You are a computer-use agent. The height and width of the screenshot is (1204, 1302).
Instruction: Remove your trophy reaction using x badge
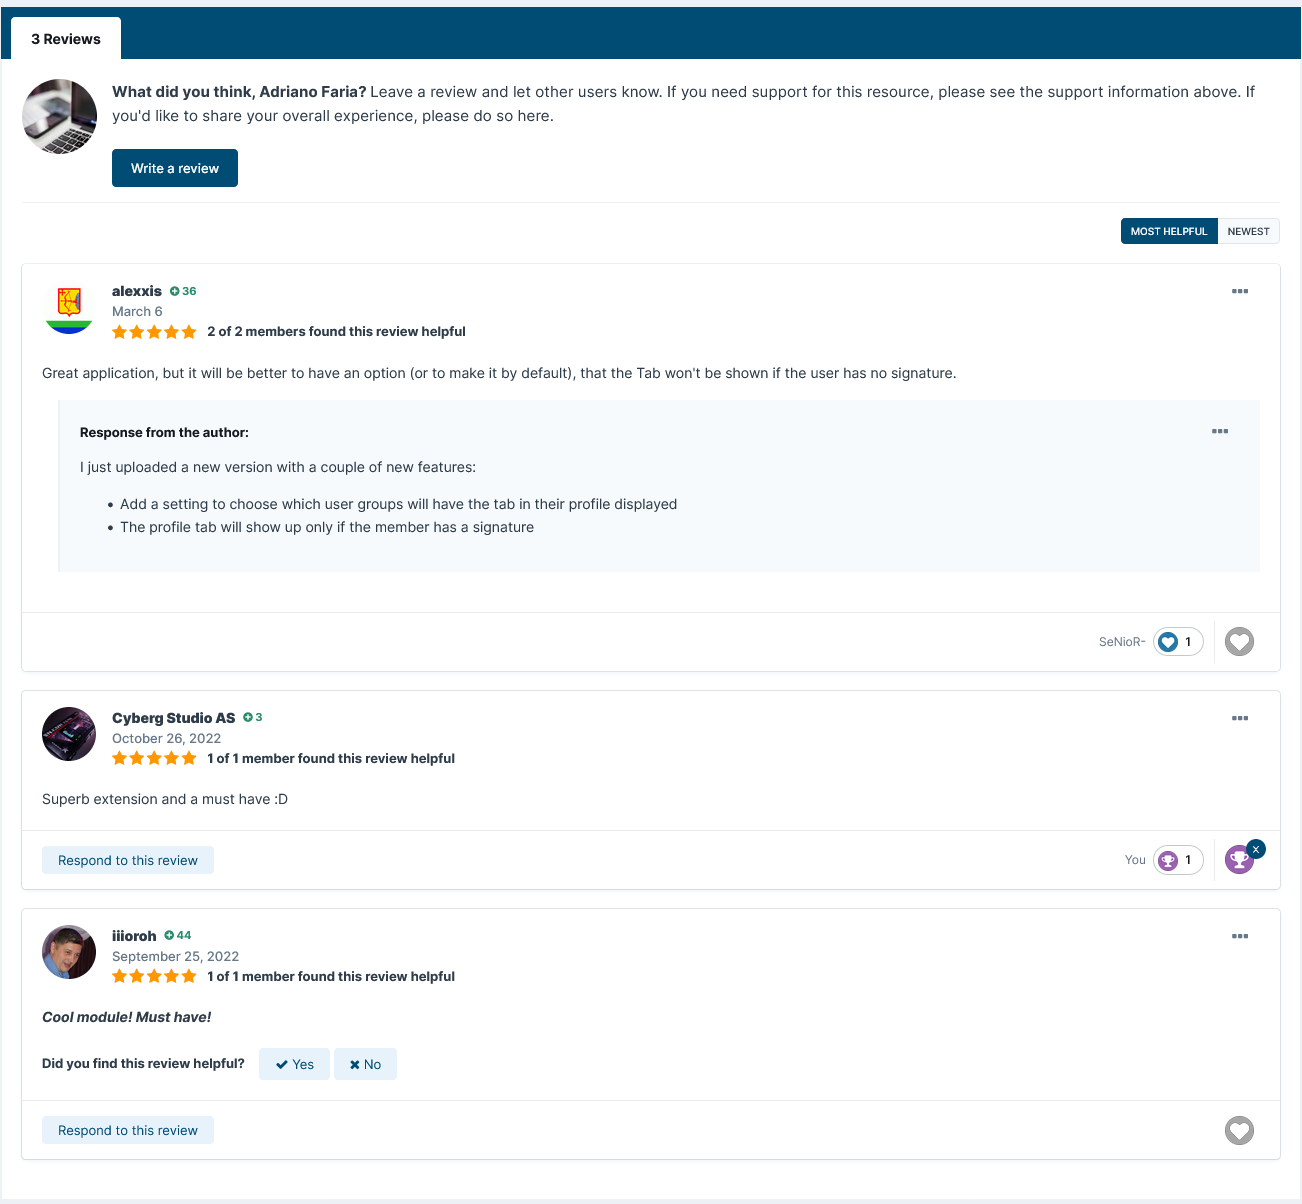pyautogui.click(x=1256, y=849)
